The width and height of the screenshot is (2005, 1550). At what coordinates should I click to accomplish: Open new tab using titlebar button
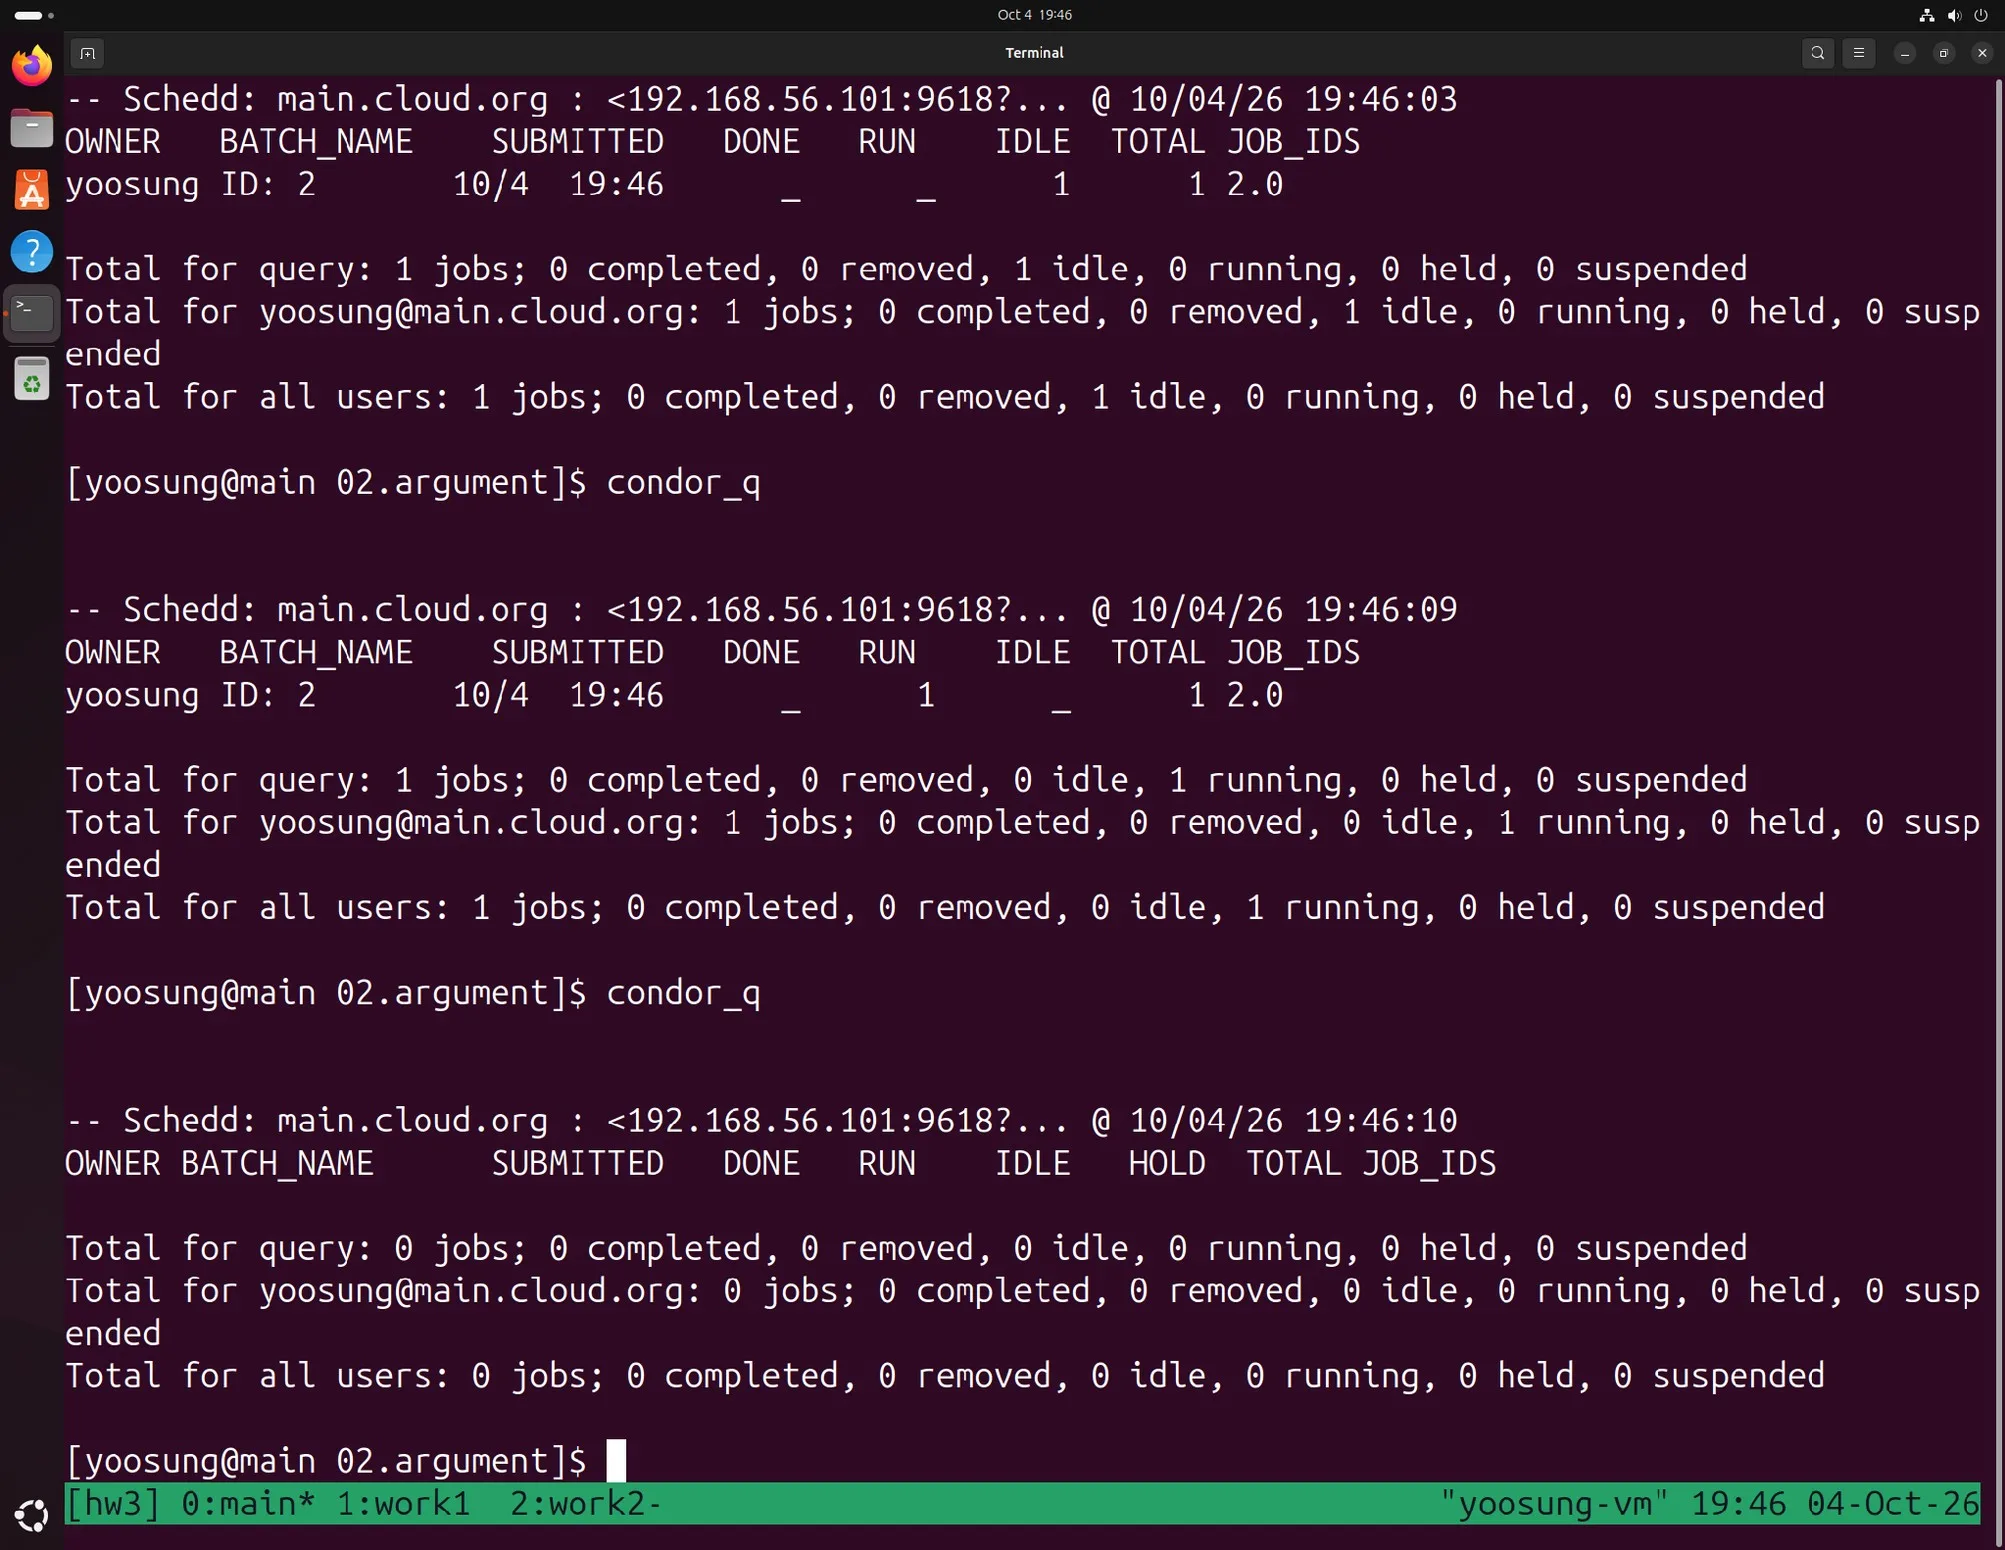[x=88, y=53]
